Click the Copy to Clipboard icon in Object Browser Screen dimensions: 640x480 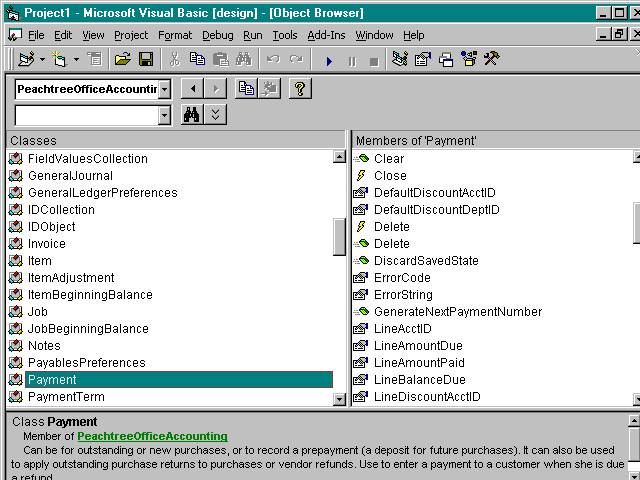click(x=245, y=89)
